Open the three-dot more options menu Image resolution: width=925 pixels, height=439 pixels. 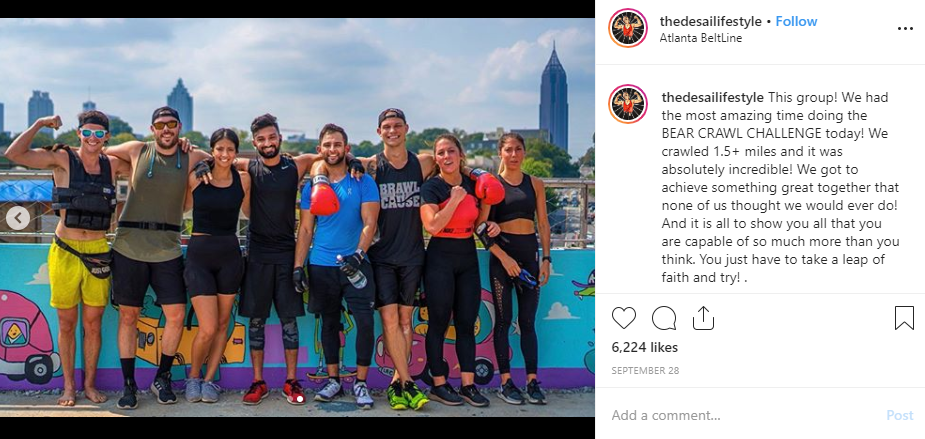point(905,28)
